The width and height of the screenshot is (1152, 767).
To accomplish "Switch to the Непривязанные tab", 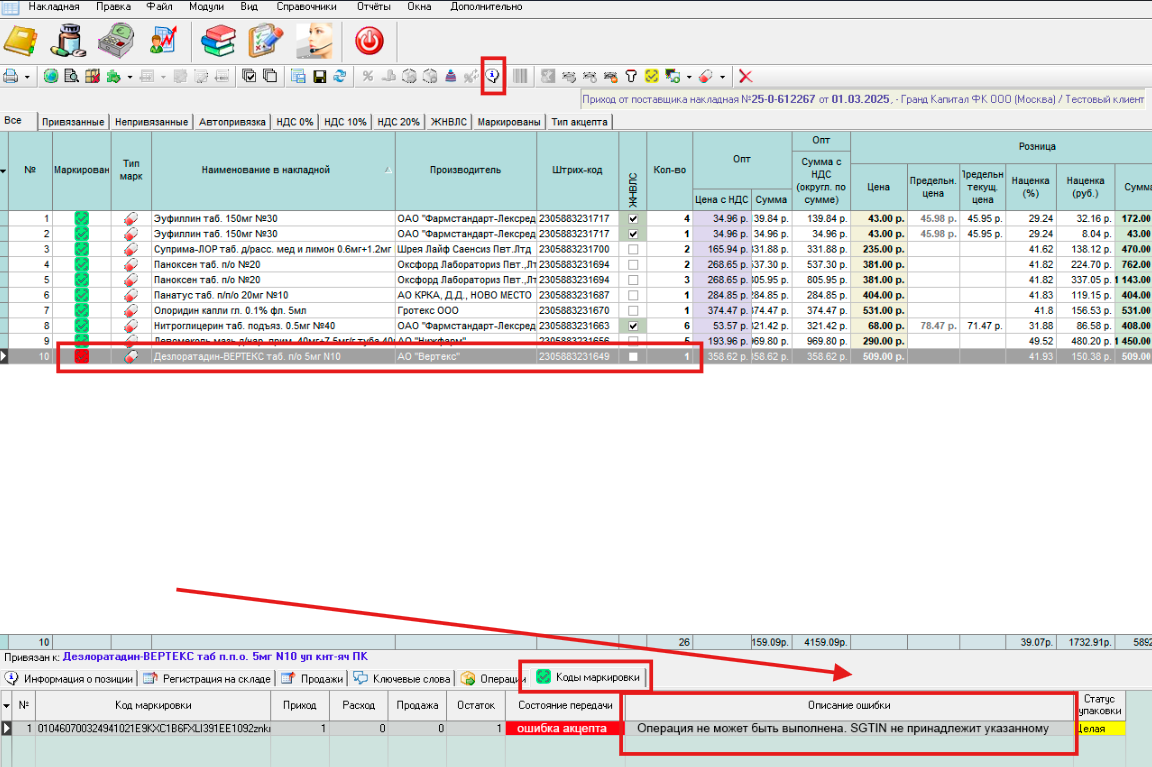I will (x=151, y=122).
